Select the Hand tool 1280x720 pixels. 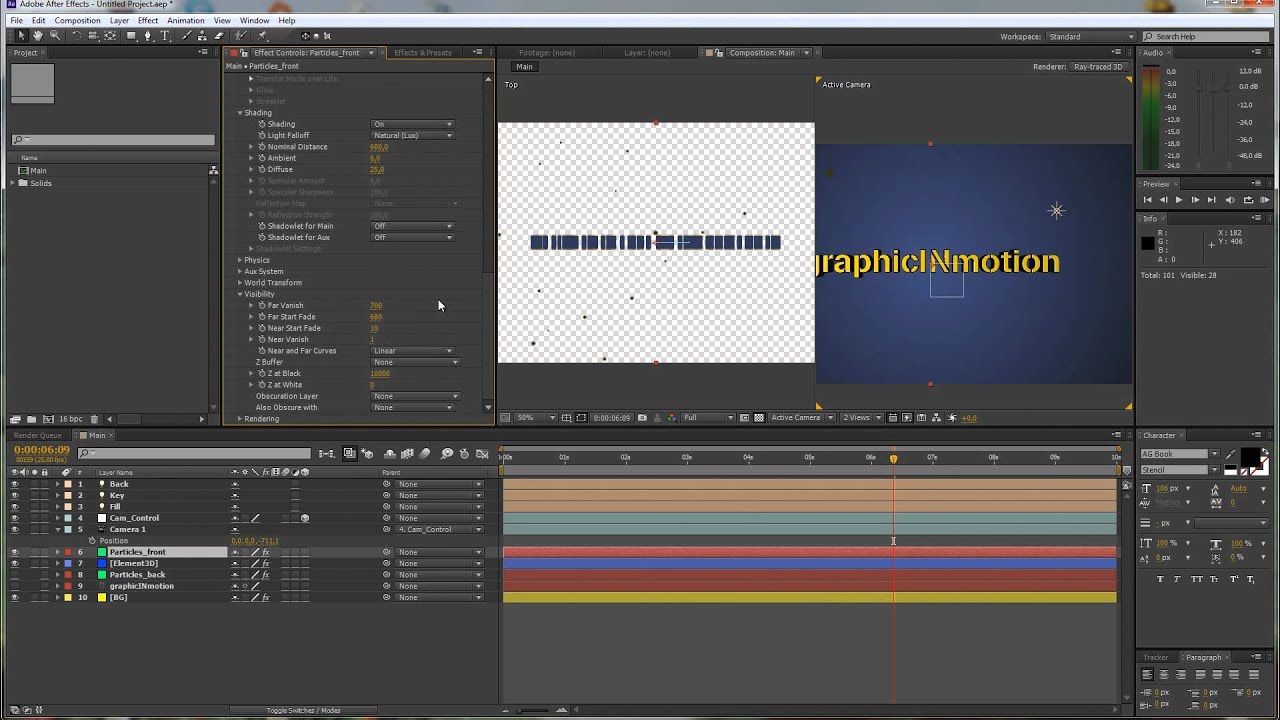(x=38, y=36)
